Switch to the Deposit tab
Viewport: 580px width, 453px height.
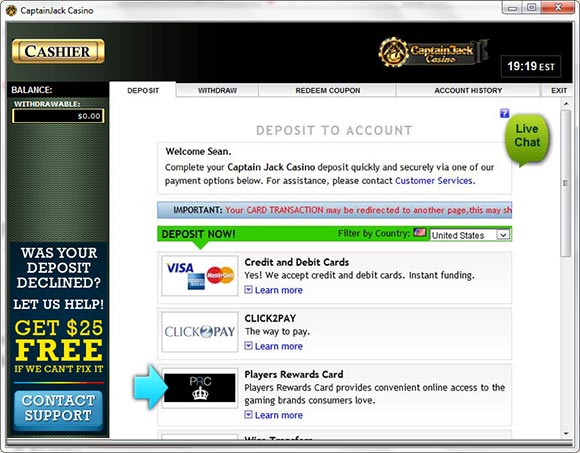[143, 90]
